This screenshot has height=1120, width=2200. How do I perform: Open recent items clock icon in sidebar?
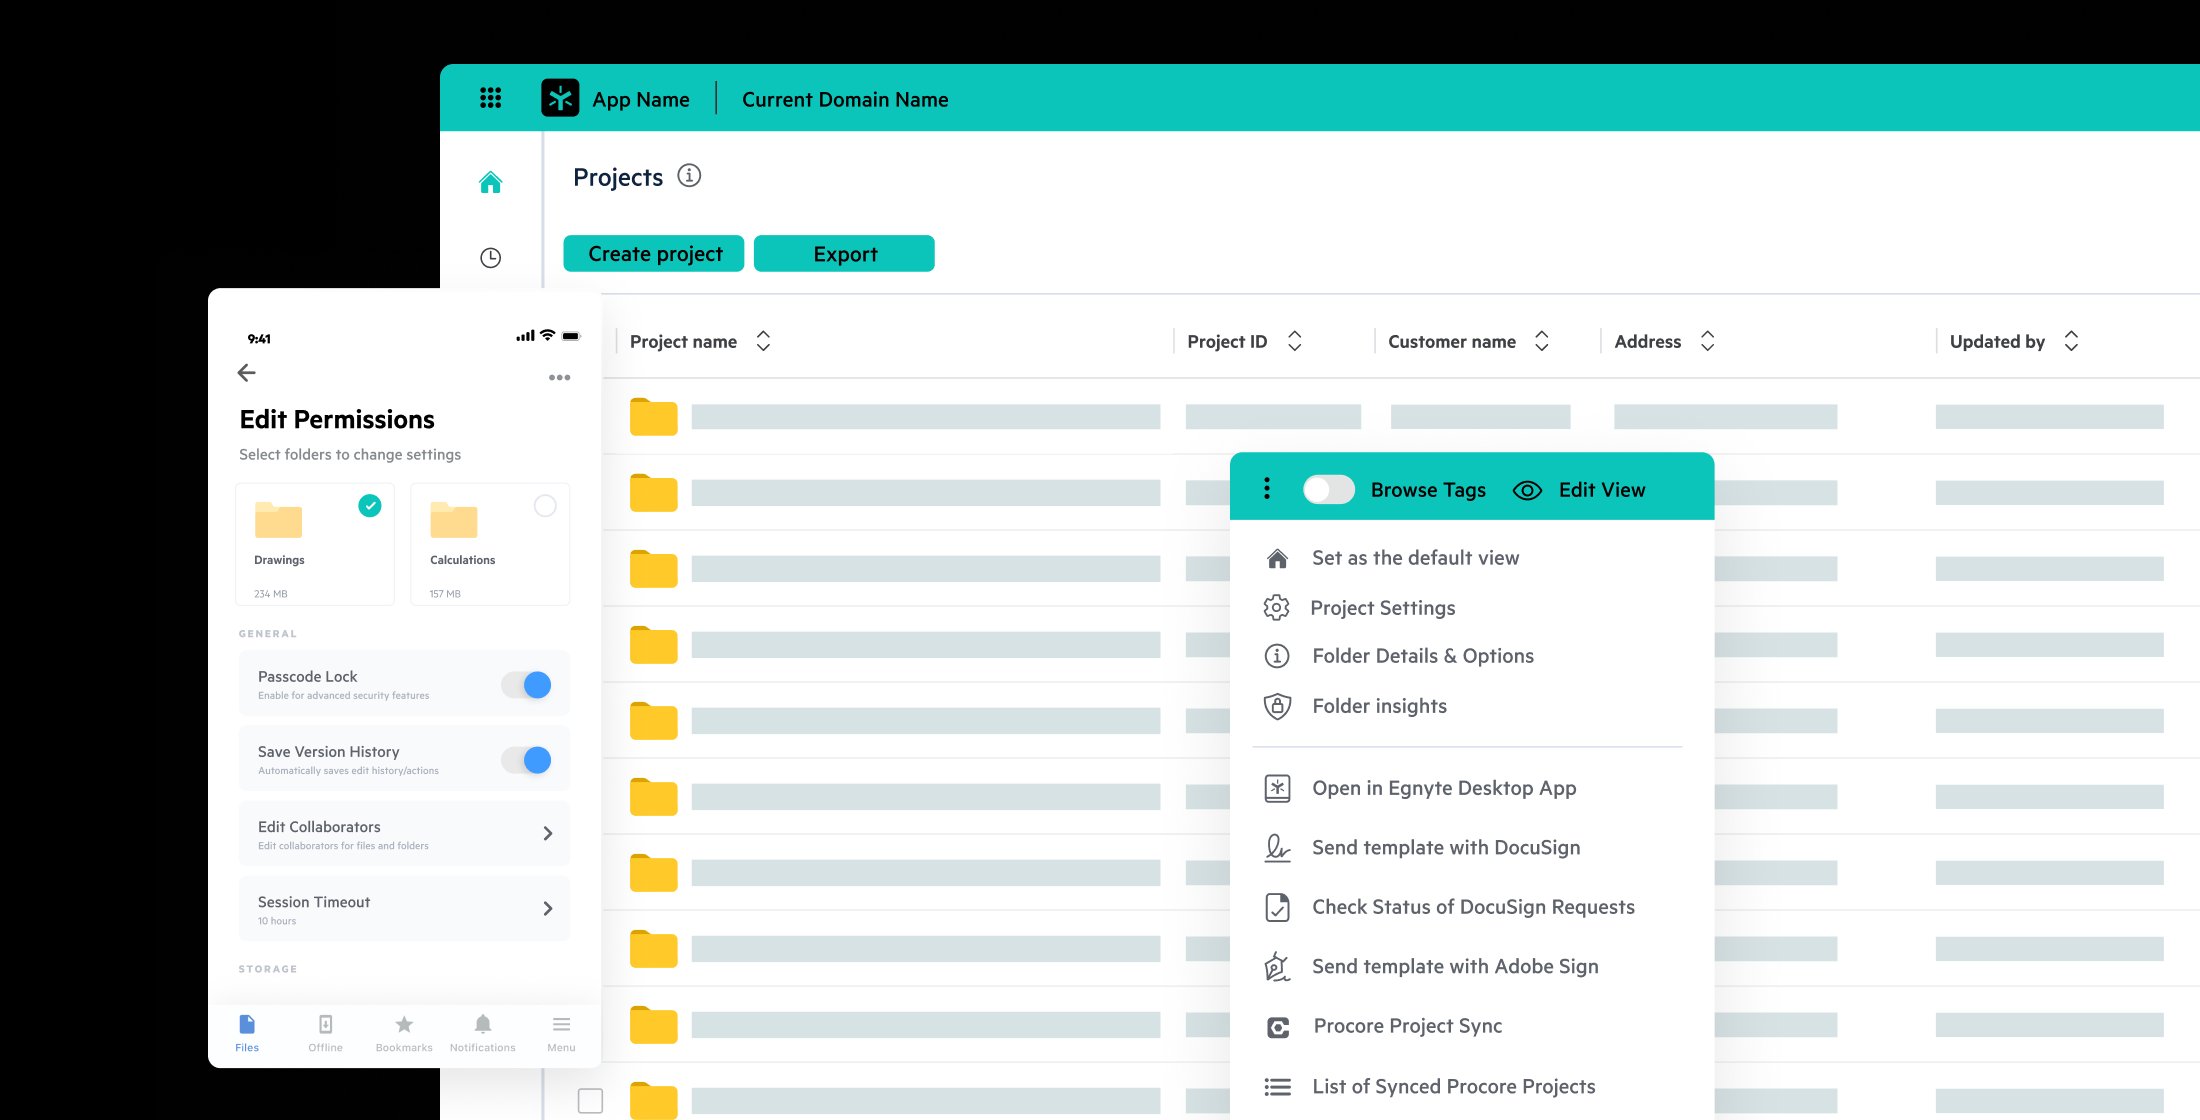click(x=490, y=258)
